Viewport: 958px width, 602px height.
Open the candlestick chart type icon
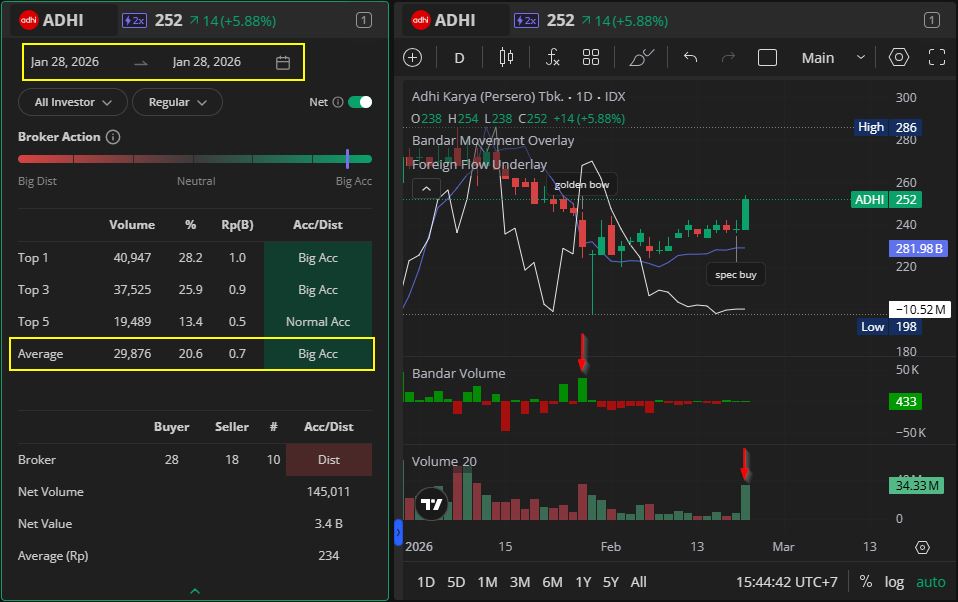[x=506, y=57]
